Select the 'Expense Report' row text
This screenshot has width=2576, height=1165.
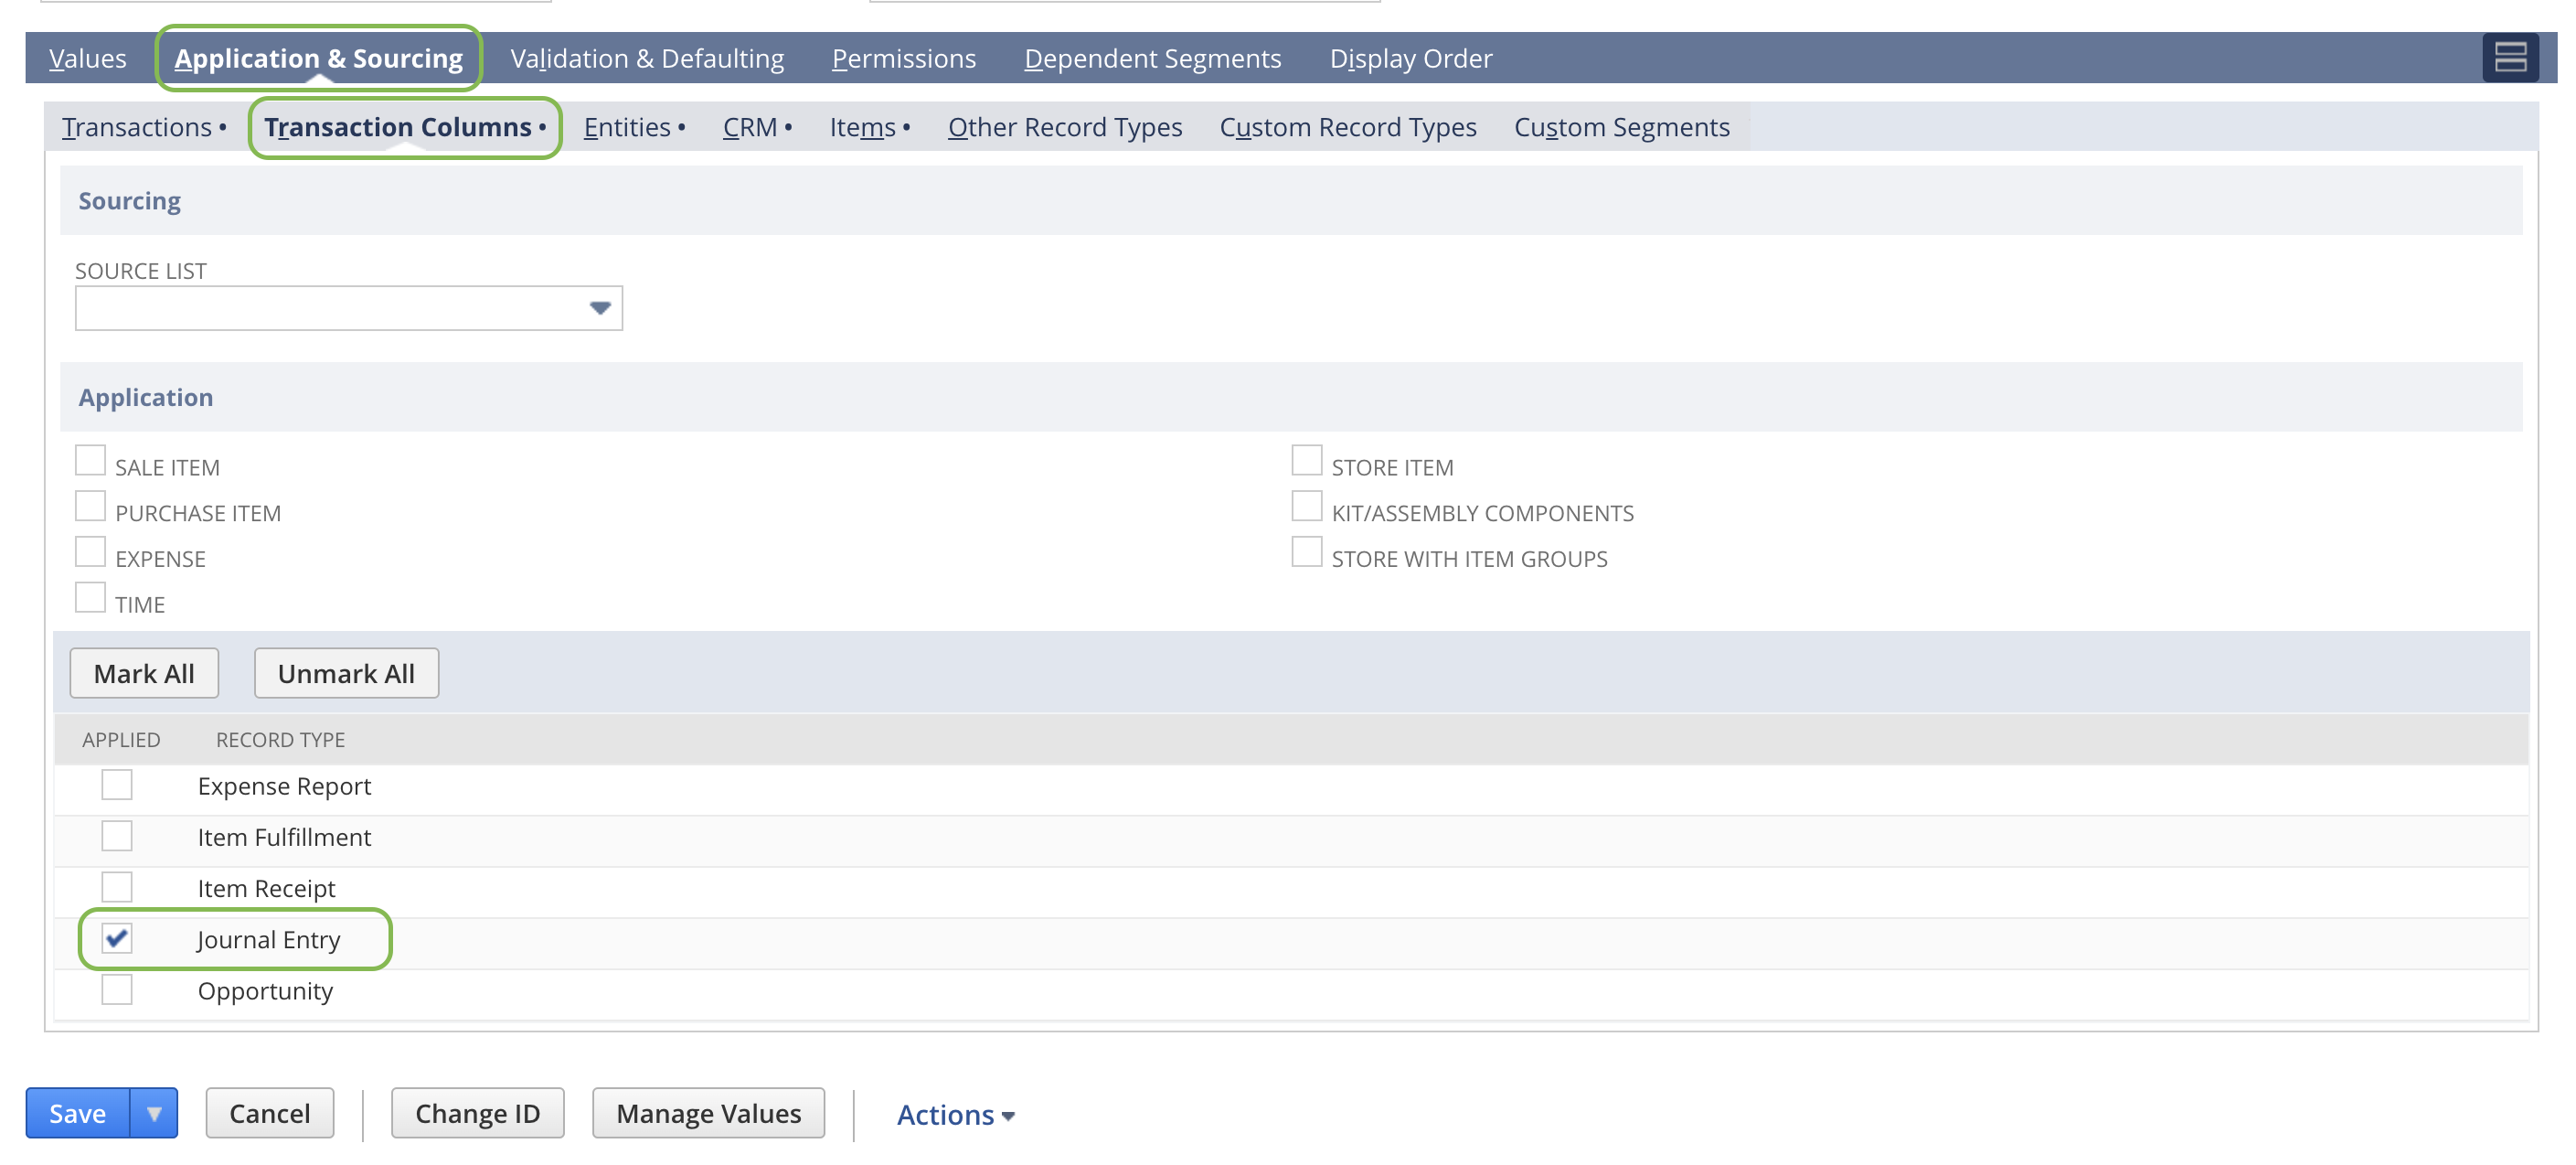click(x=284, y=787)
